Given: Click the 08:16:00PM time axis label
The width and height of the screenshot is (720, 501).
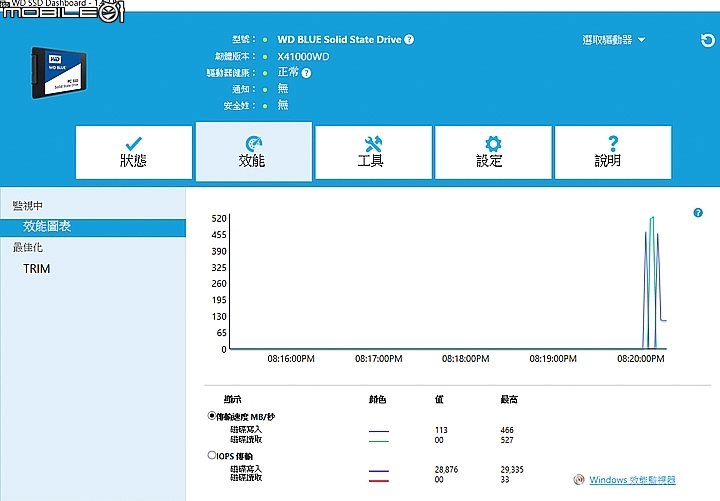Looking at the screenshot, I should pos(291,359).
